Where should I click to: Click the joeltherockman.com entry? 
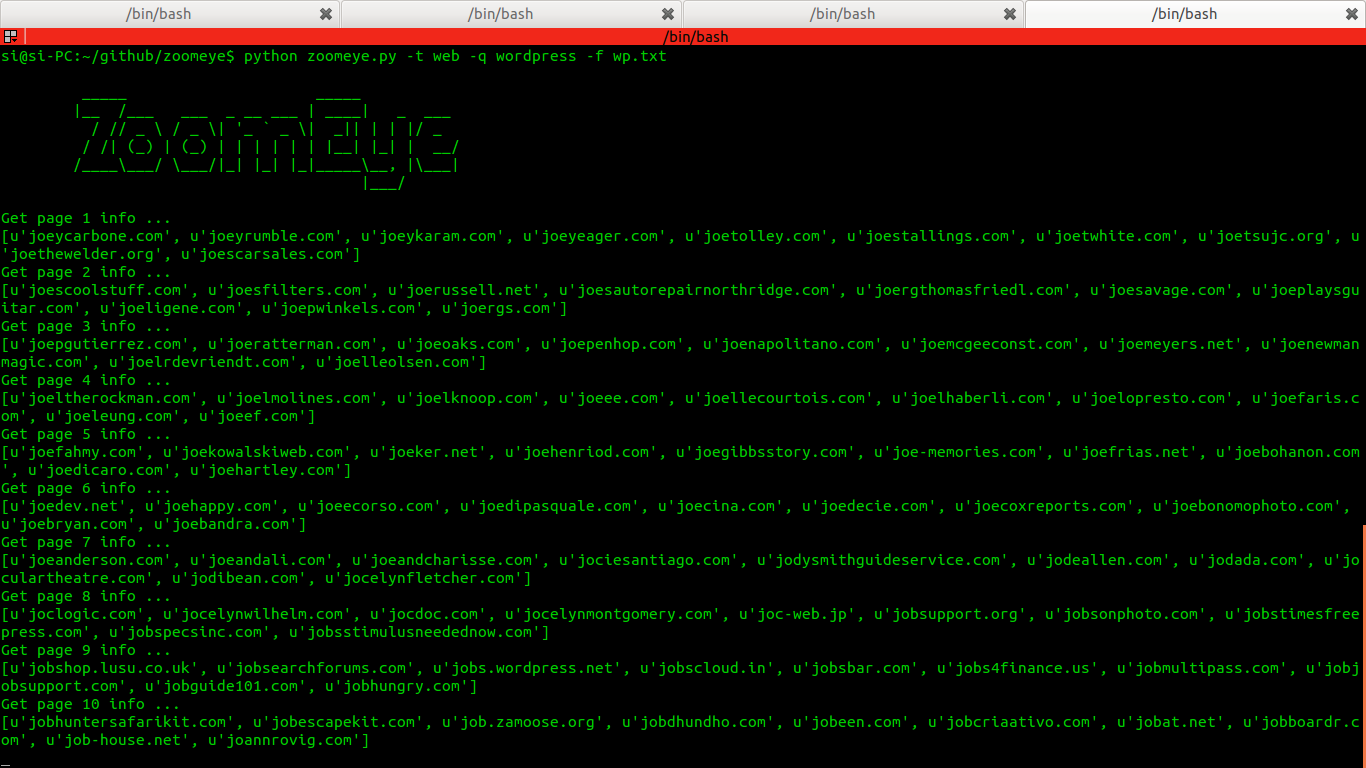[x=109, y=398]
